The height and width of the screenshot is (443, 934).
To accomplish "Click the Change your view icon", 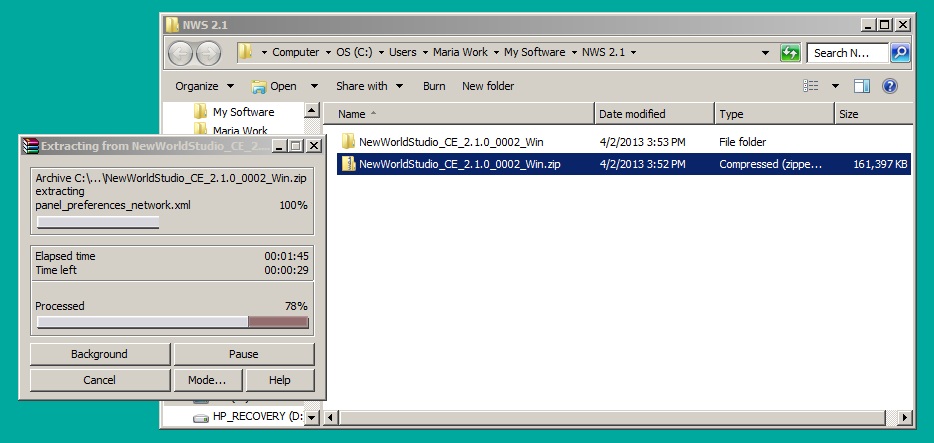I will click(811, 86).
